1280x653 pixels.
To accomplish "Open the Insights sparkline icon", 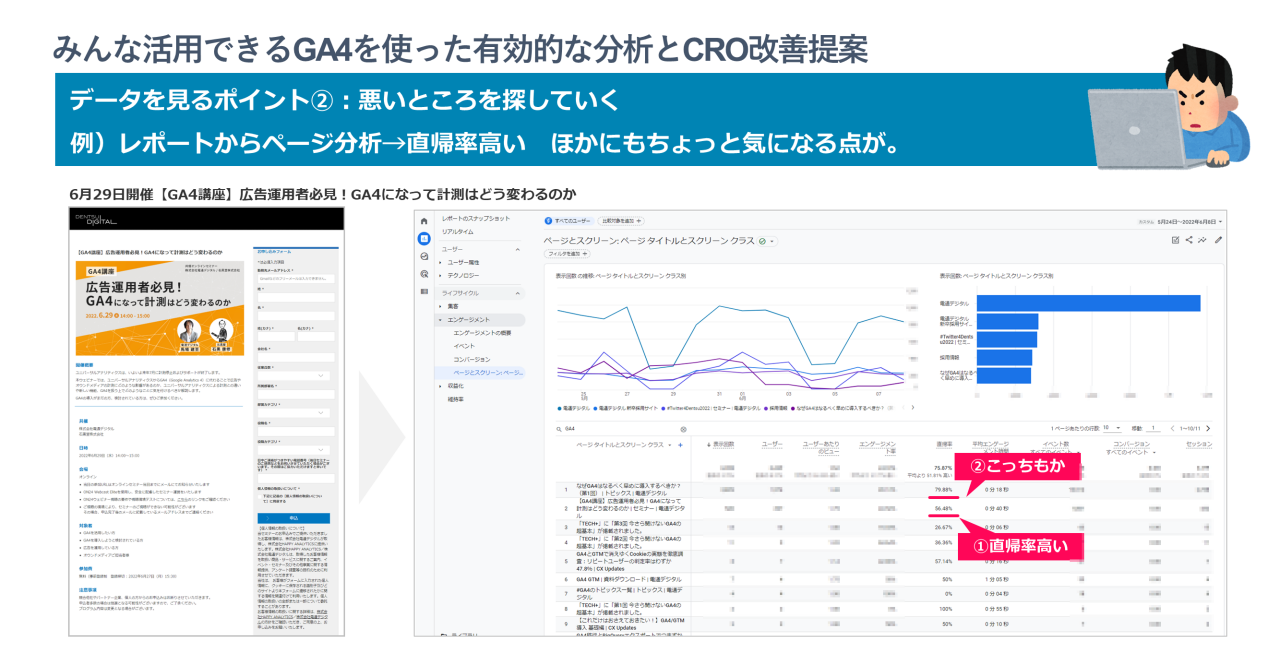I will click(x=1203, y=240).
